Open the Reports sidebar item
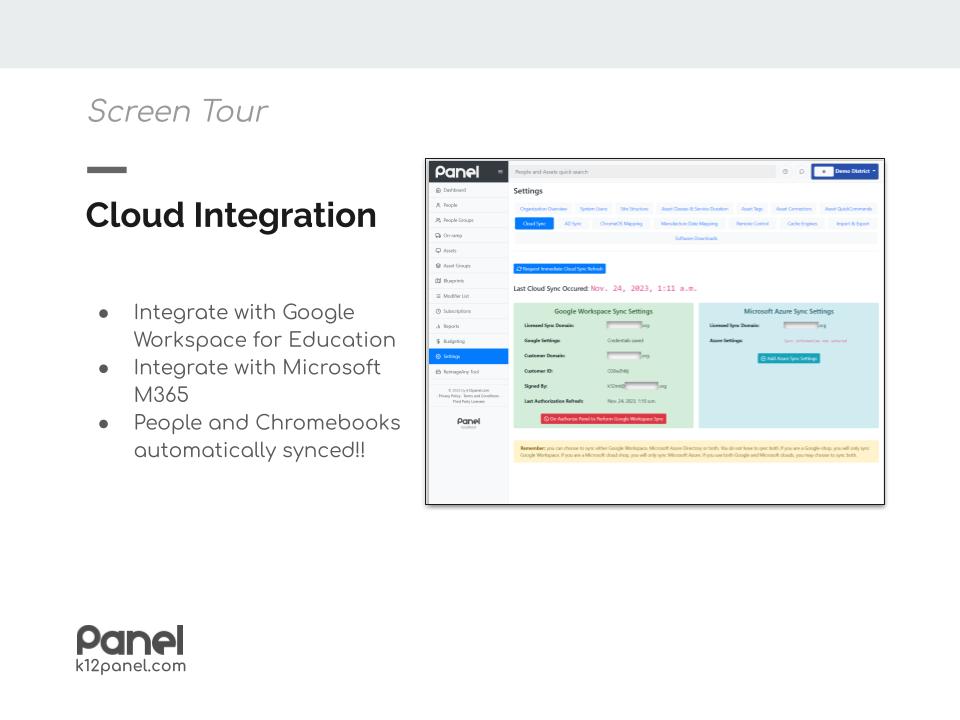The image size is (960, 720). 468,326
